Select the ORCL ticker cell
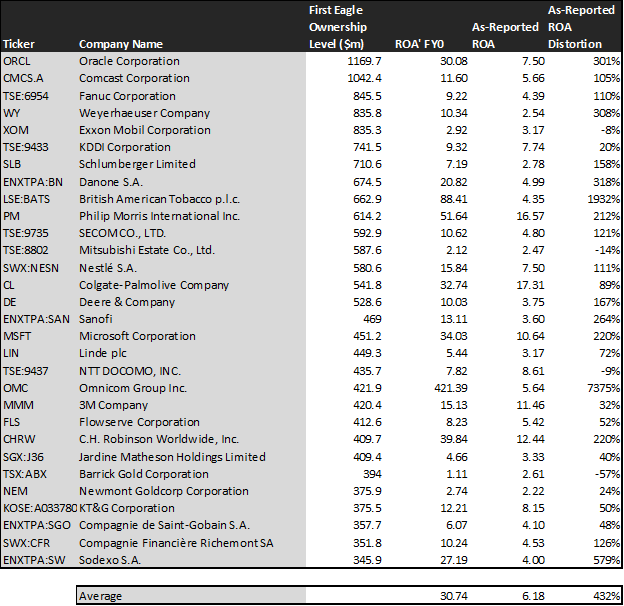624x606 pixels. 17,61
